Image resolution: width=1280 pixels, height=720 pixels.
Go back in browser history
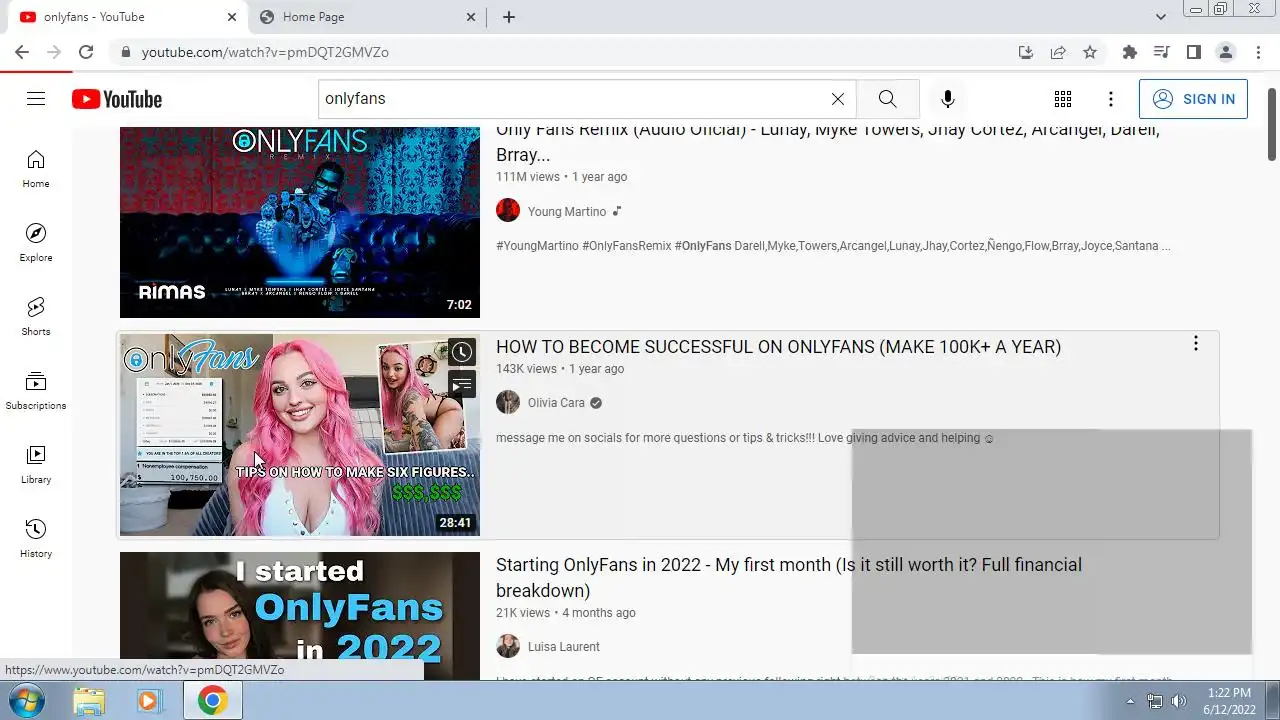tap(22, 52)
